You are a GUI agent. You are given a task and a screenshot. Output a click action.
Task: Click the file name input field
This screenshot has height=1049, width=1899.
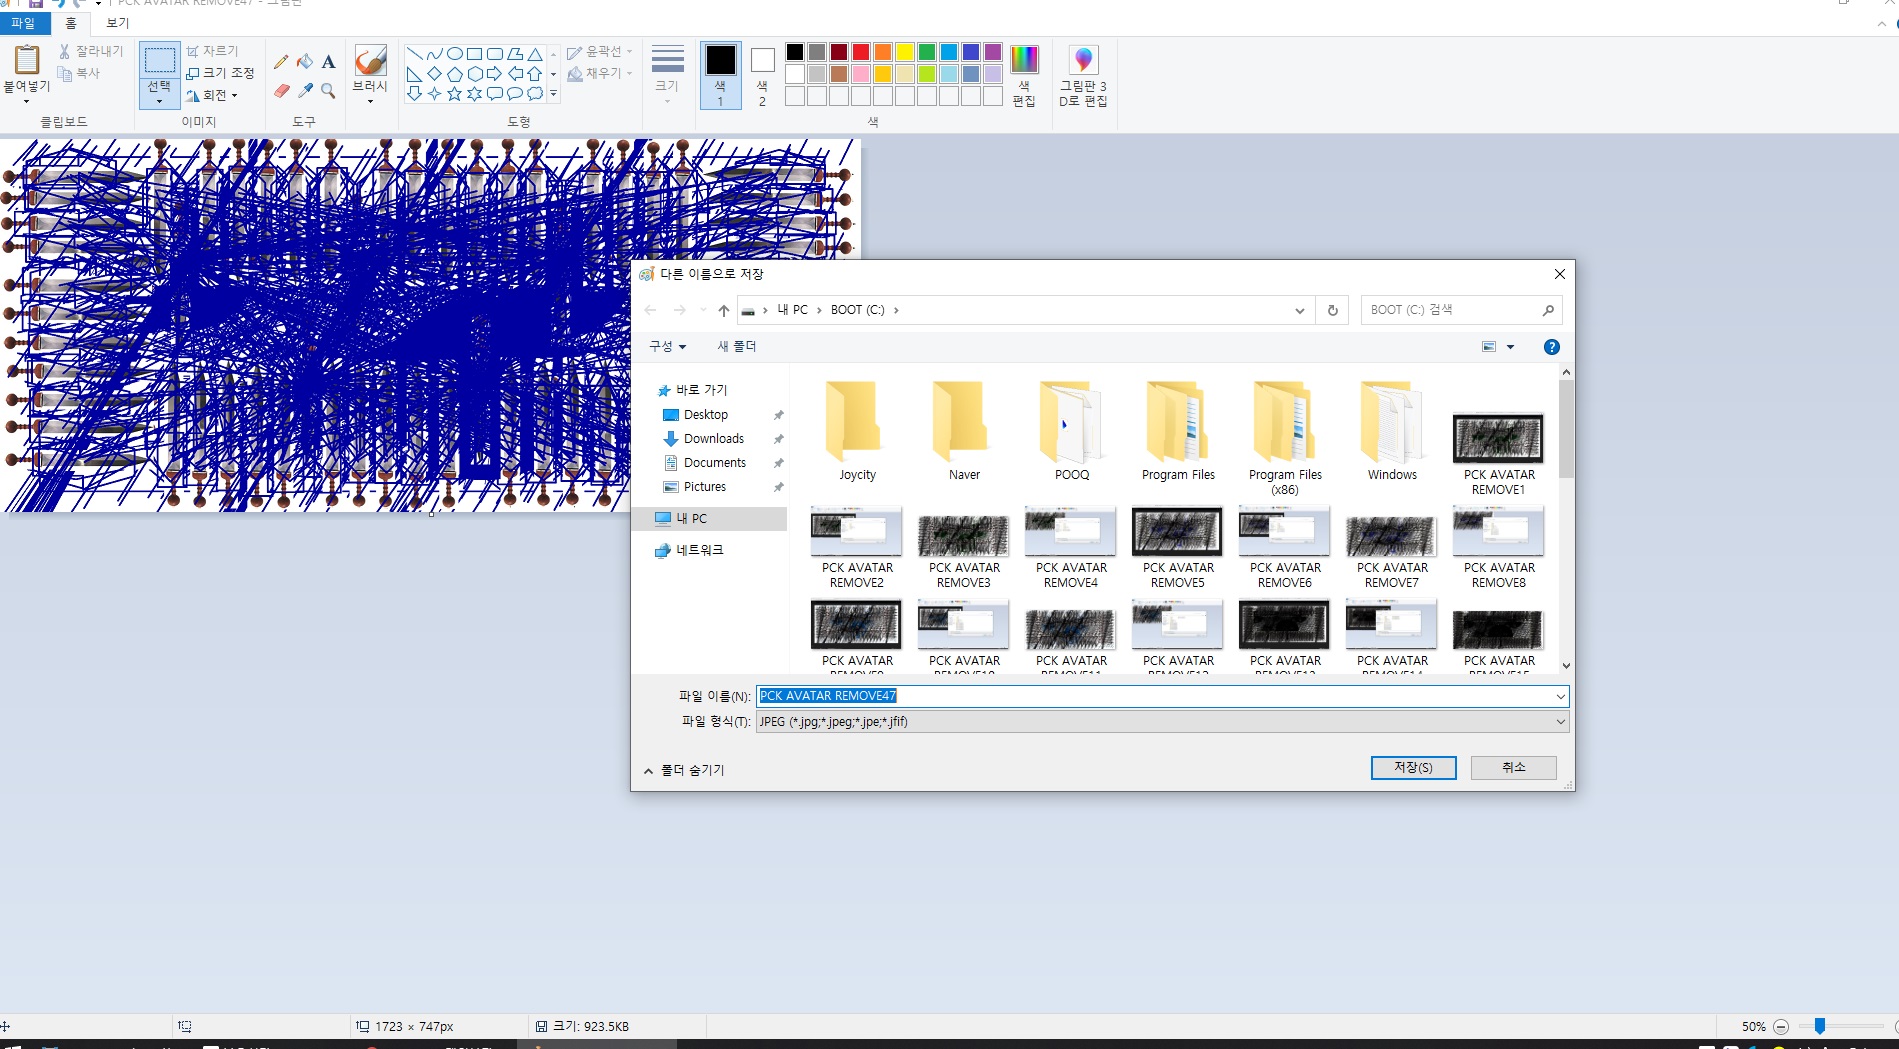click(x=1155, y=696)
